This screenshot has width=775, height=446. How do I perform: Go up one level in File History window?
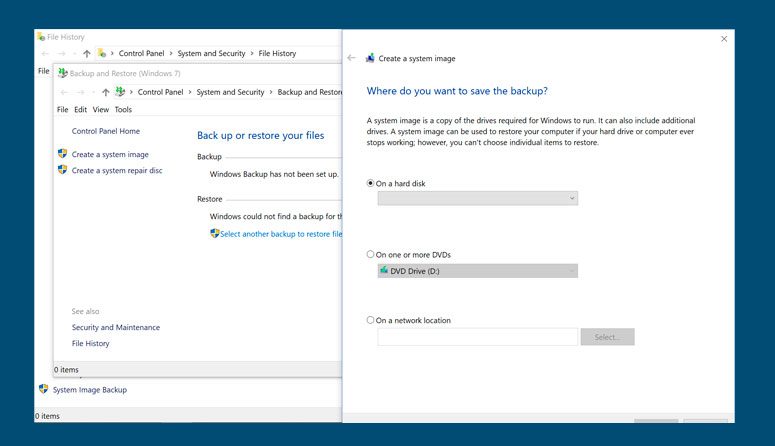click(86, 53)
